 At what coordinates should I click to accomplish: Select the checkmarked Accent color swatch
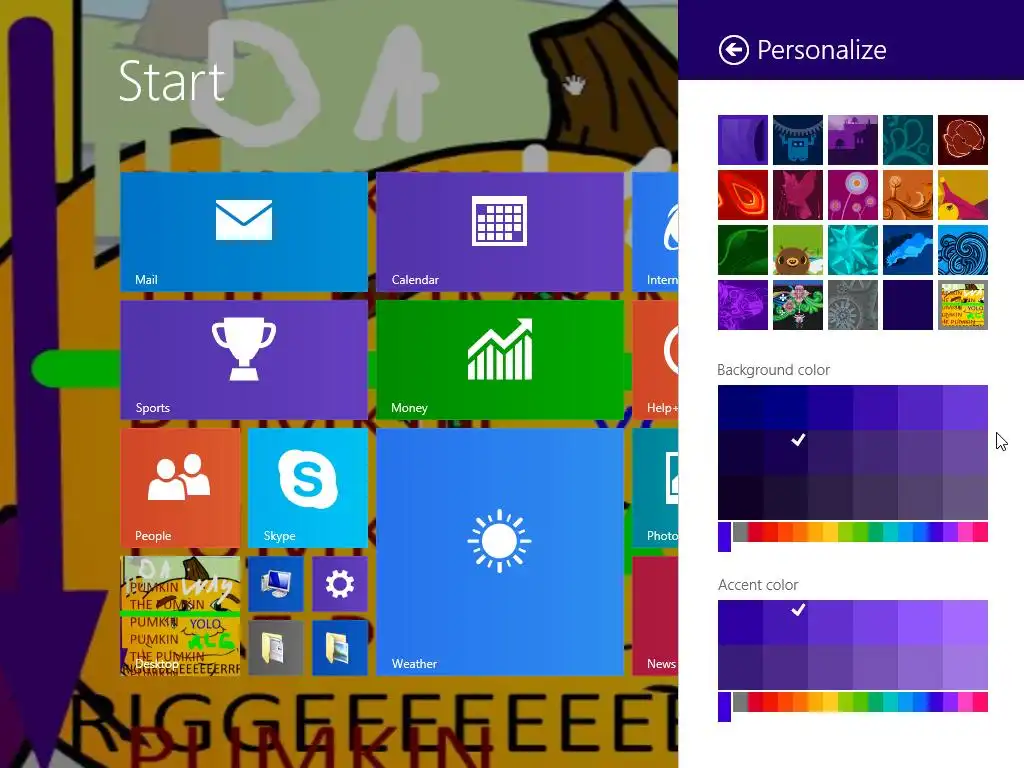[x=785, y=622]
